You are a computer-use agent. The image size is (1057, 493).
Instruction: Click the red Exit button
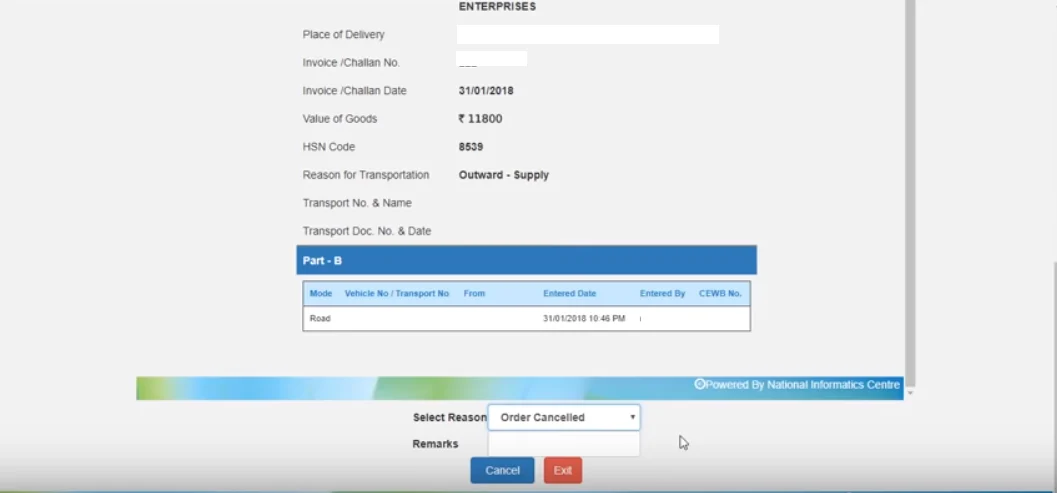click(x=563, y=470)
